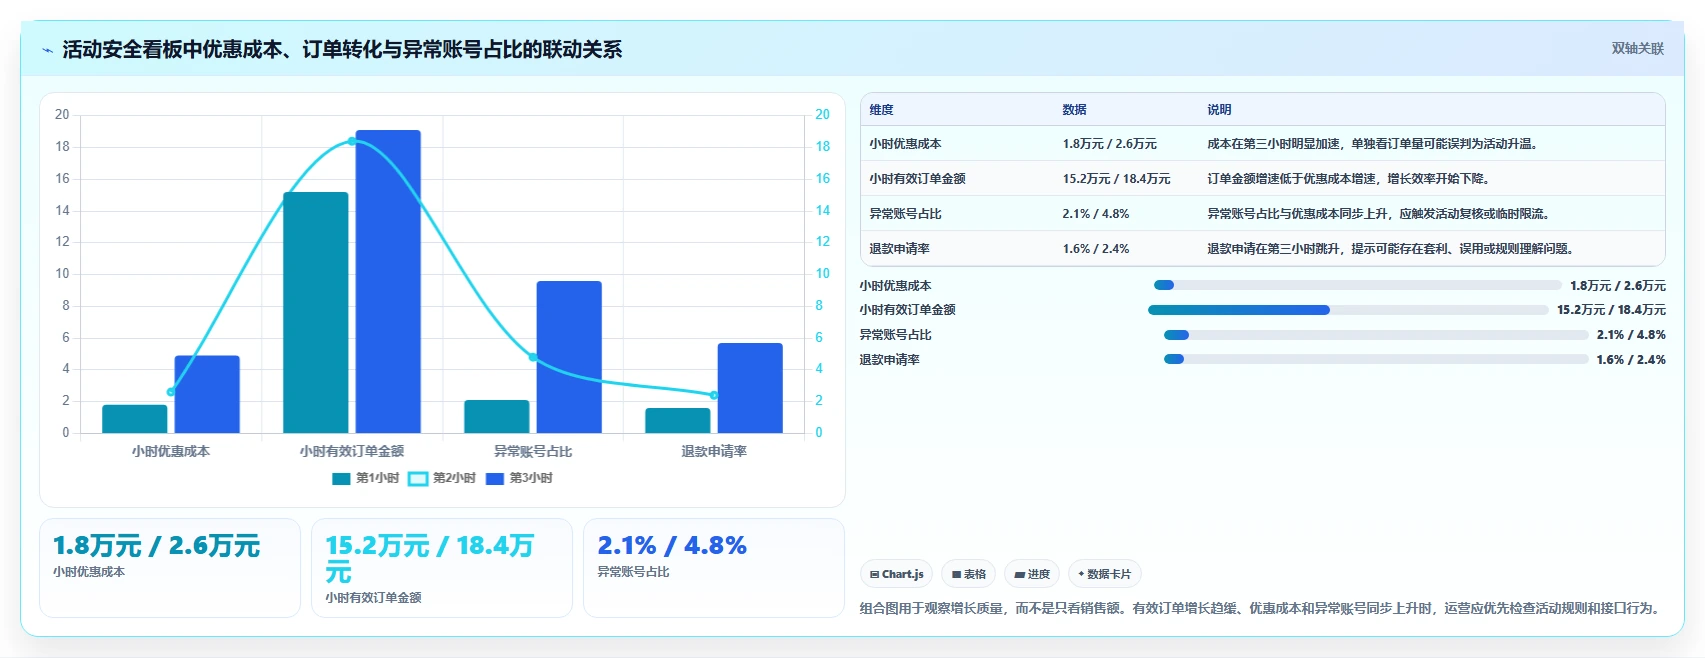Click description starting '成本在第三小时明显加速'
1705x658 pixels.
click(x=1375, y=144)
